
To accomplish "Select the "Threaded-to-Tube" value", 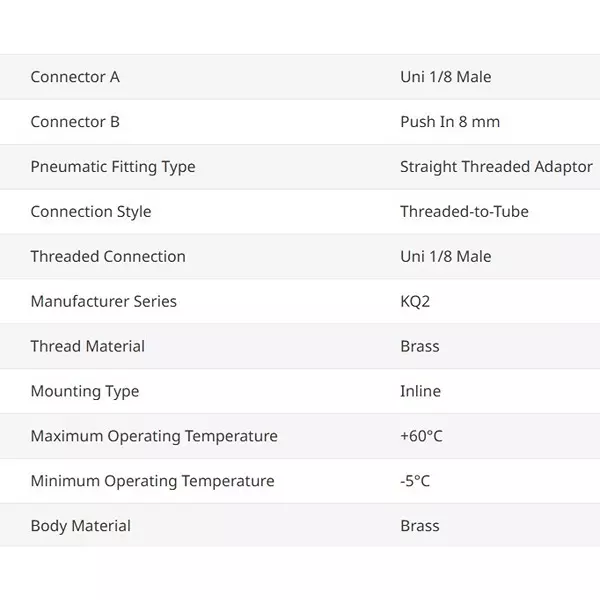I will [464, 212].
